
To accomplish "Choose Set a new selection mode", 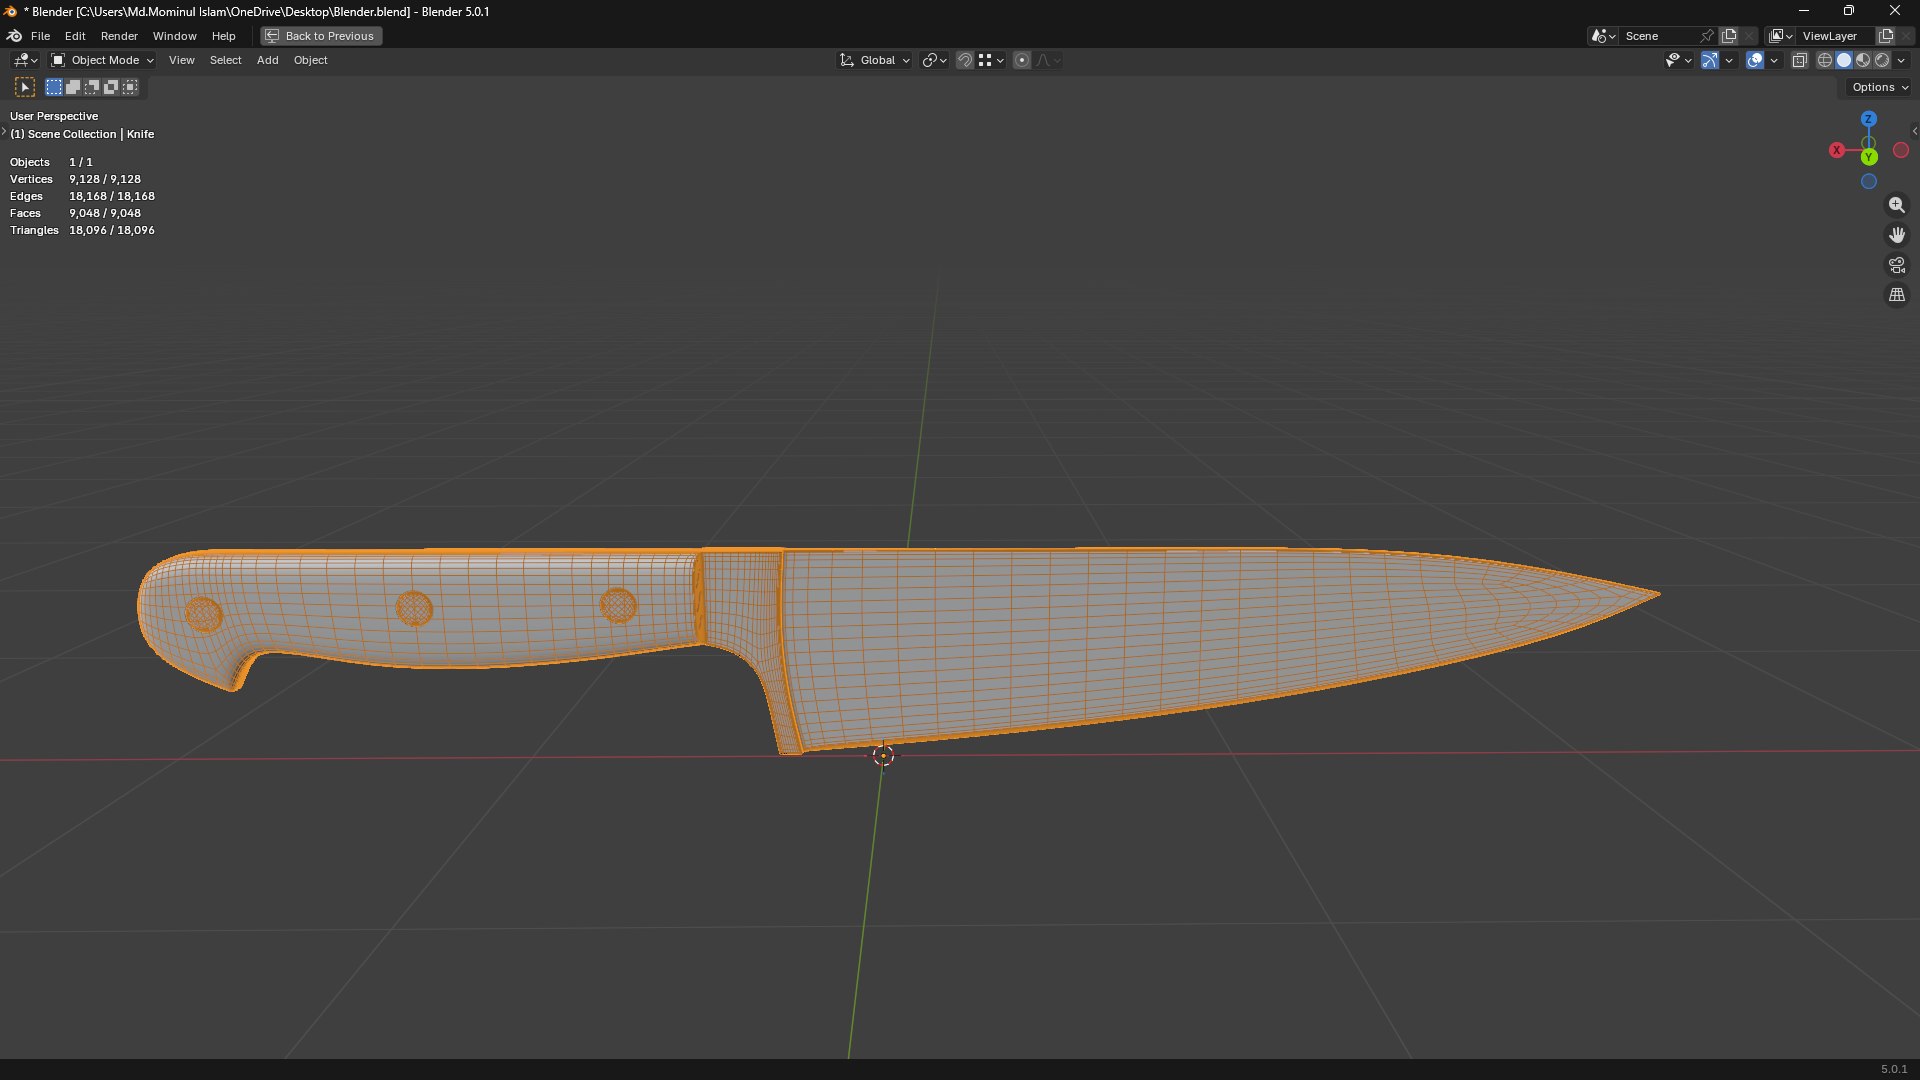I will 54,87.
